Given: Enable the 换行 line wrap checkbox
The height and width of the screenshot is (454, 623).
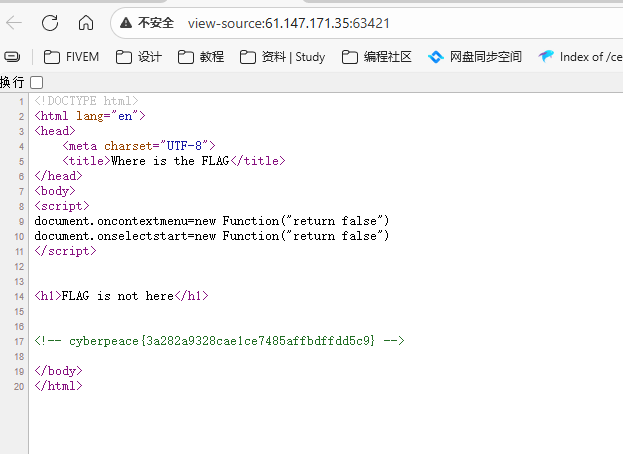Looking at the screenshot, I should point(37,82).
